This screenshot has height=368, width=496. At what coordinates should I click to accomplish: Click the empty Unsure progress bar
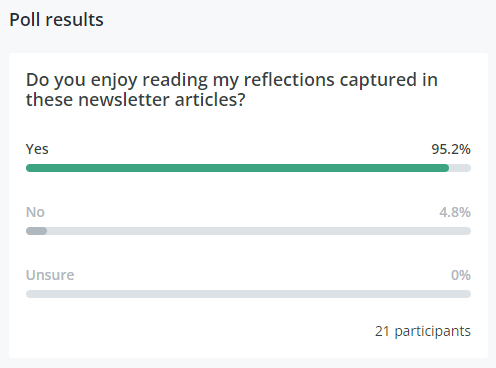click(248, 294)
